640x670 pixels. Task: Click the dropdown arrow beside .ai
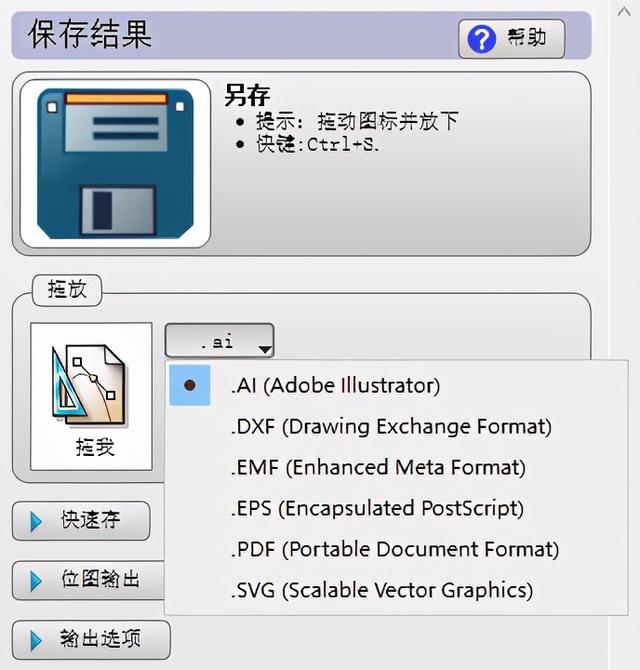[x=265, y=350]
